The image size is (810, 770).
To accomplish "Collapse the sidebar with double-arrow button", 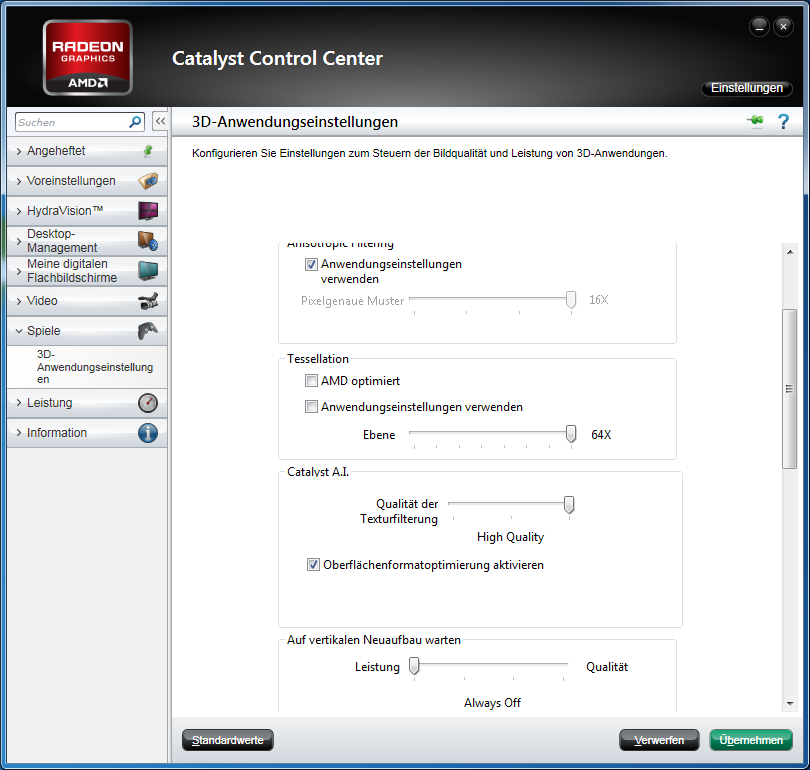I will click(160, 121).
